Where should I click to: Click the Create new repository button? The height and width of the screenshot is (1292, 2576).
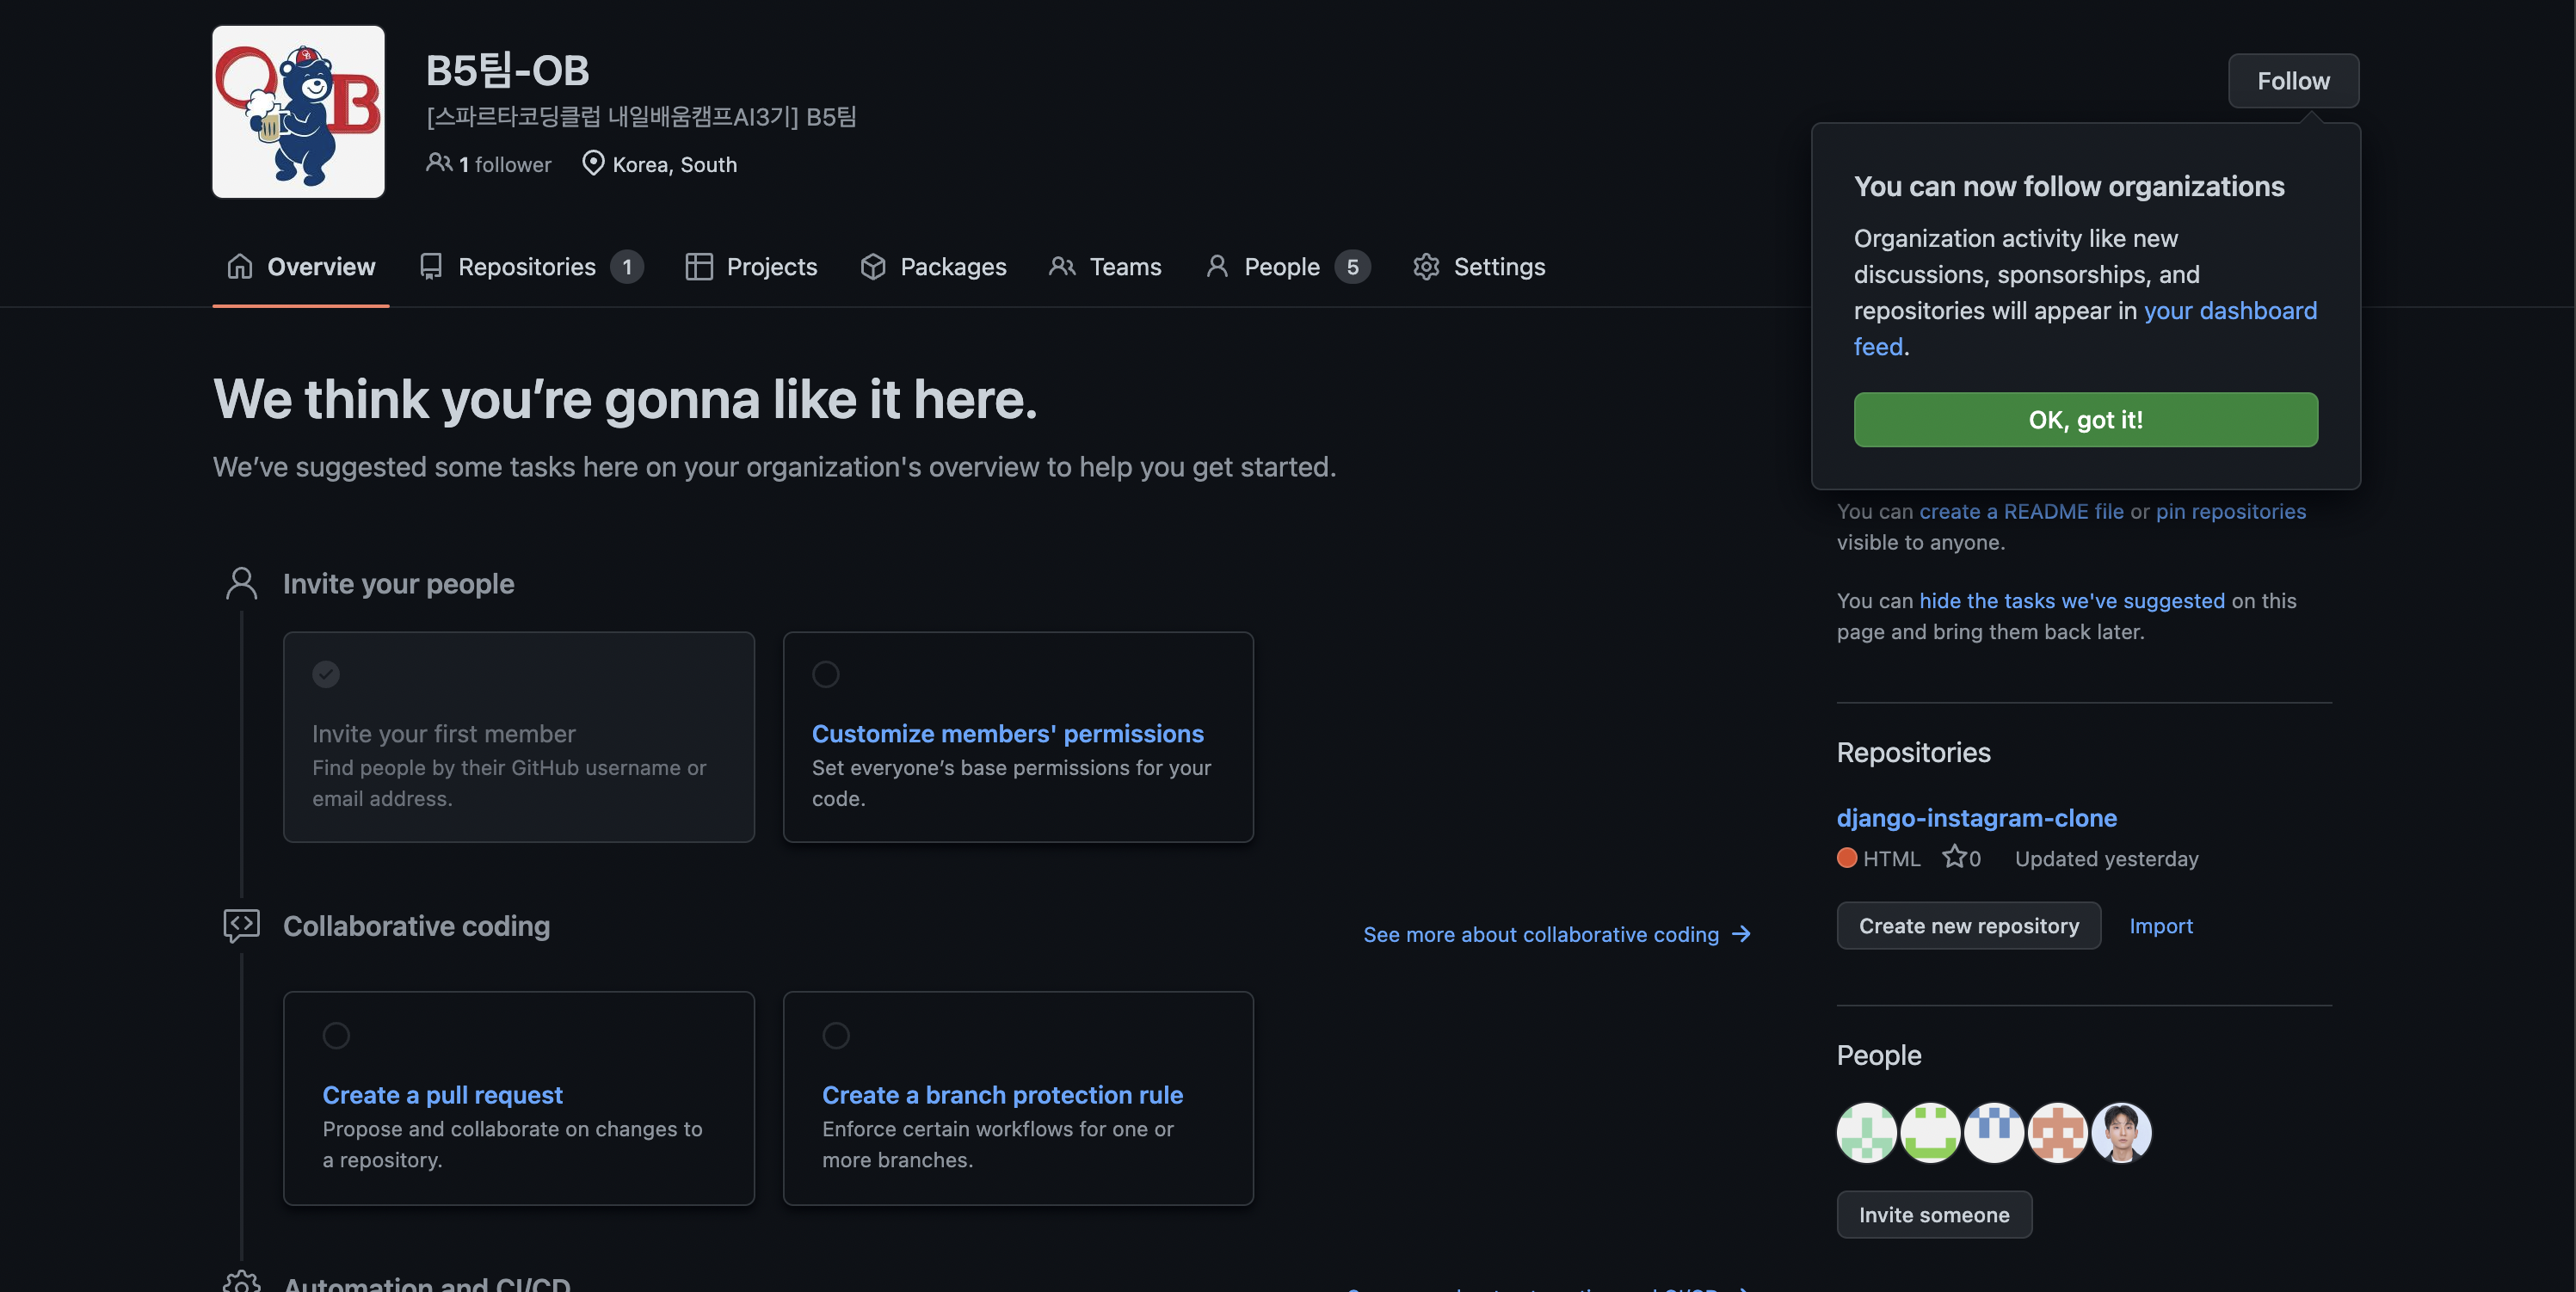click(x=1968, y=926)
